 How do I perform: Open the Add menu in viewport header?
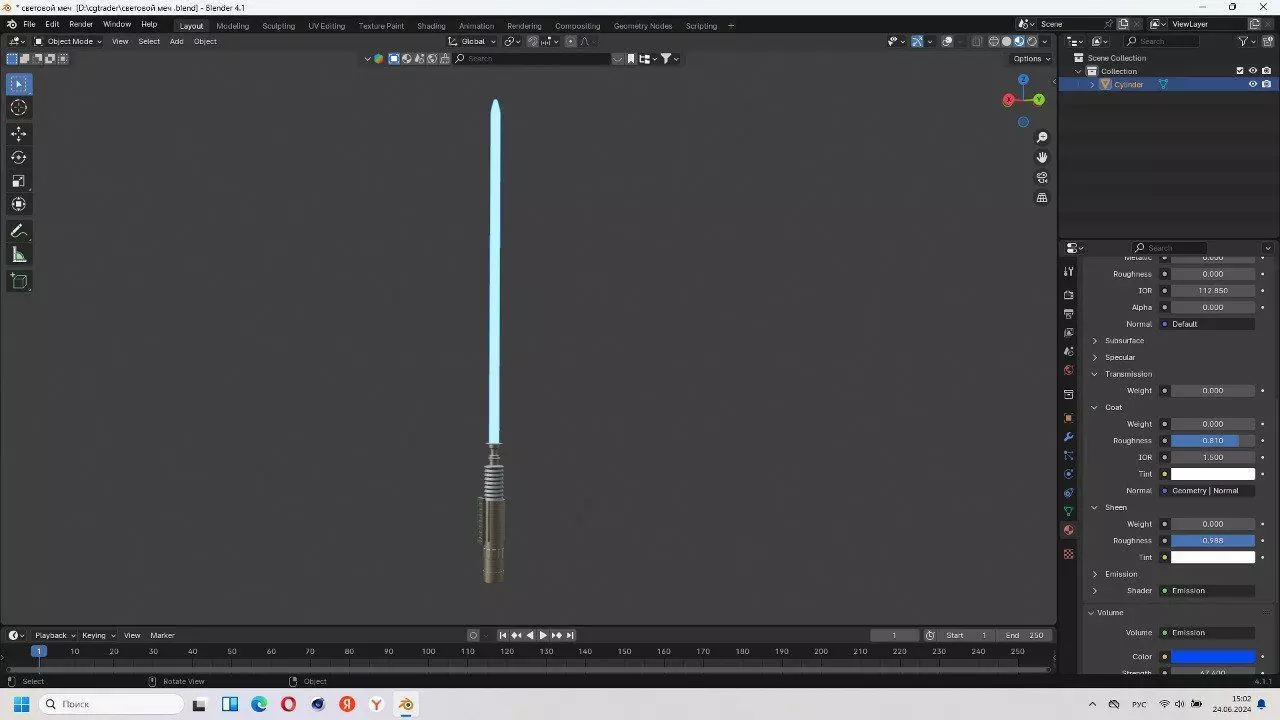coord(176,41)
